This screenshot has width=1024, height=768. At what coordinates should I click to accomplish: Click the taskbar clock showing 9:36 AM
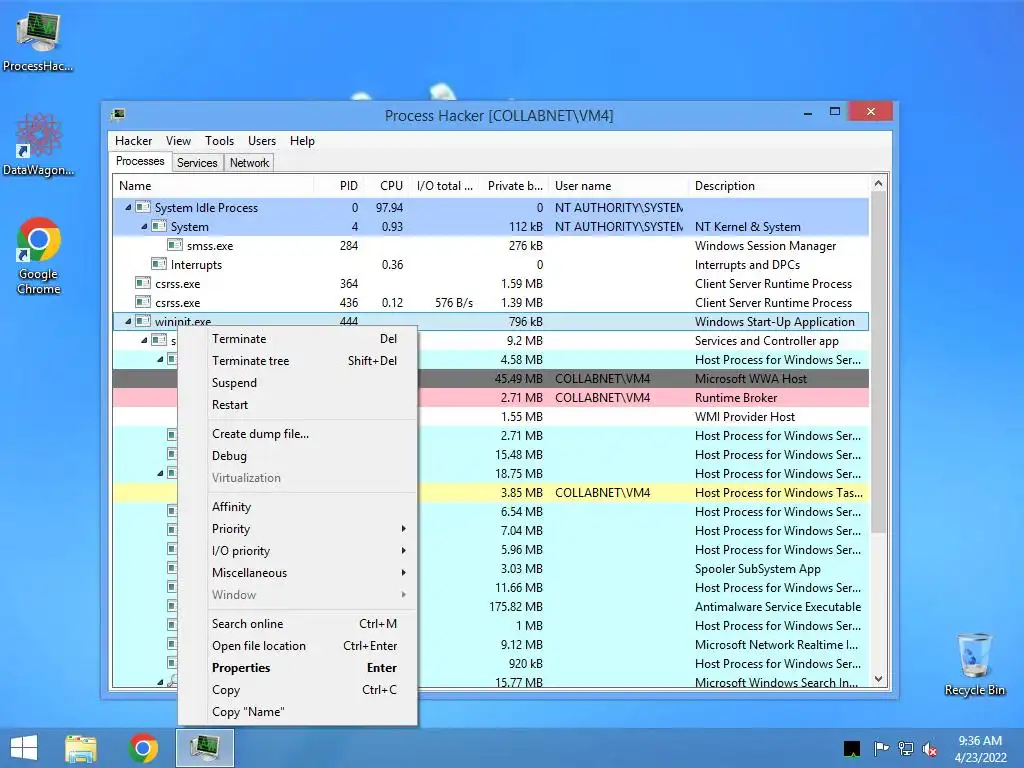click(x=980, y=749)
